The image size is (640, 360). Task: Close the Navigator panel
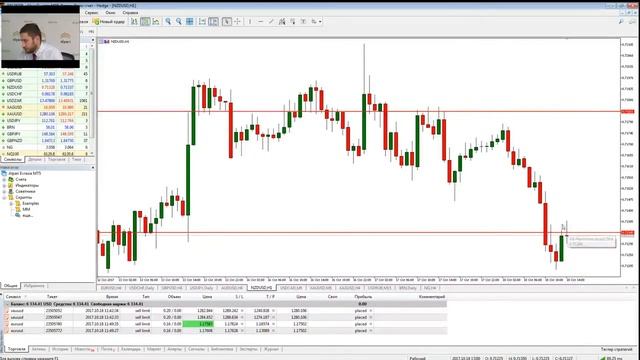pyautogui.click(x=93, y=167)
